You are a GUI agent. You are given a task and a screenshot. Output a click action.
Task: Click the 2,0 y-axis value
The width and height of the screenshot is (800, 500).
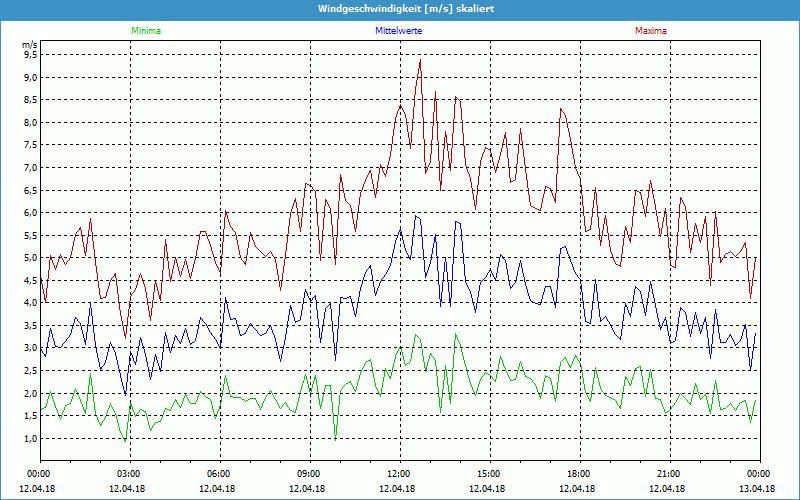pyautogui.click(x=31, y=393)
